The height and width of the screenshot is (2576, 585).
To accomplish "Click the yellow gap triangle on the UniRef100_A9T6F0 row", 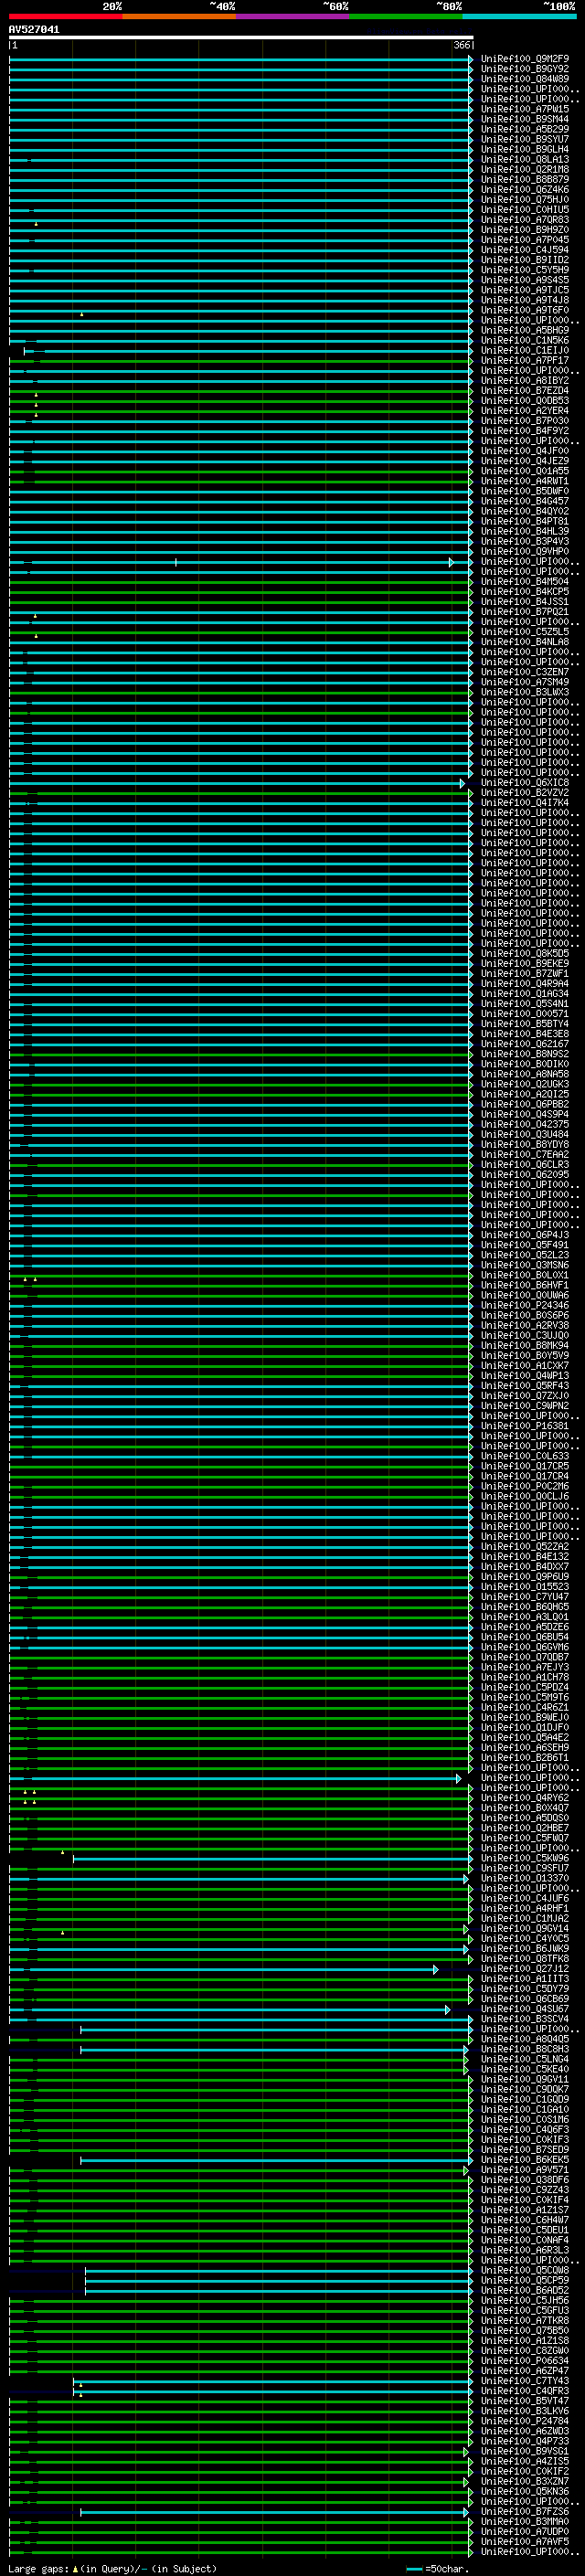I will coord(82,314).
